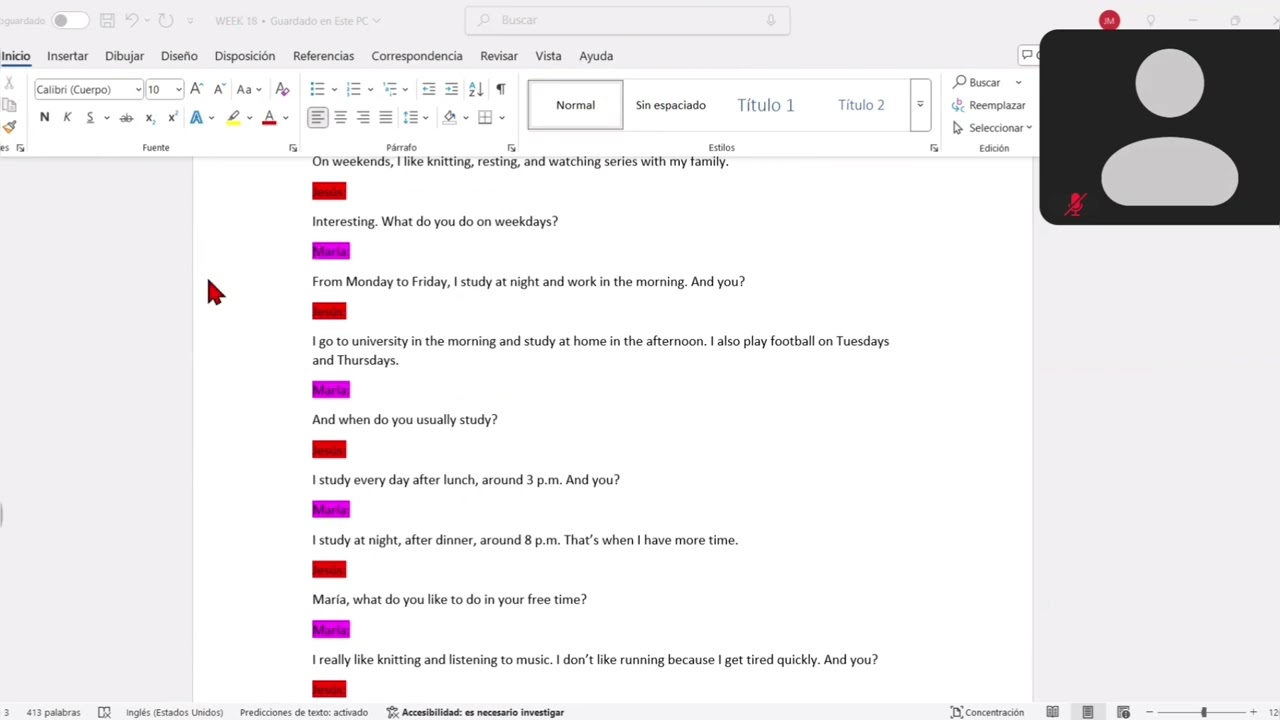The image size is (1280, 720).
Task: Apply the Título 1 style
Action: click(x=765, y=105)
